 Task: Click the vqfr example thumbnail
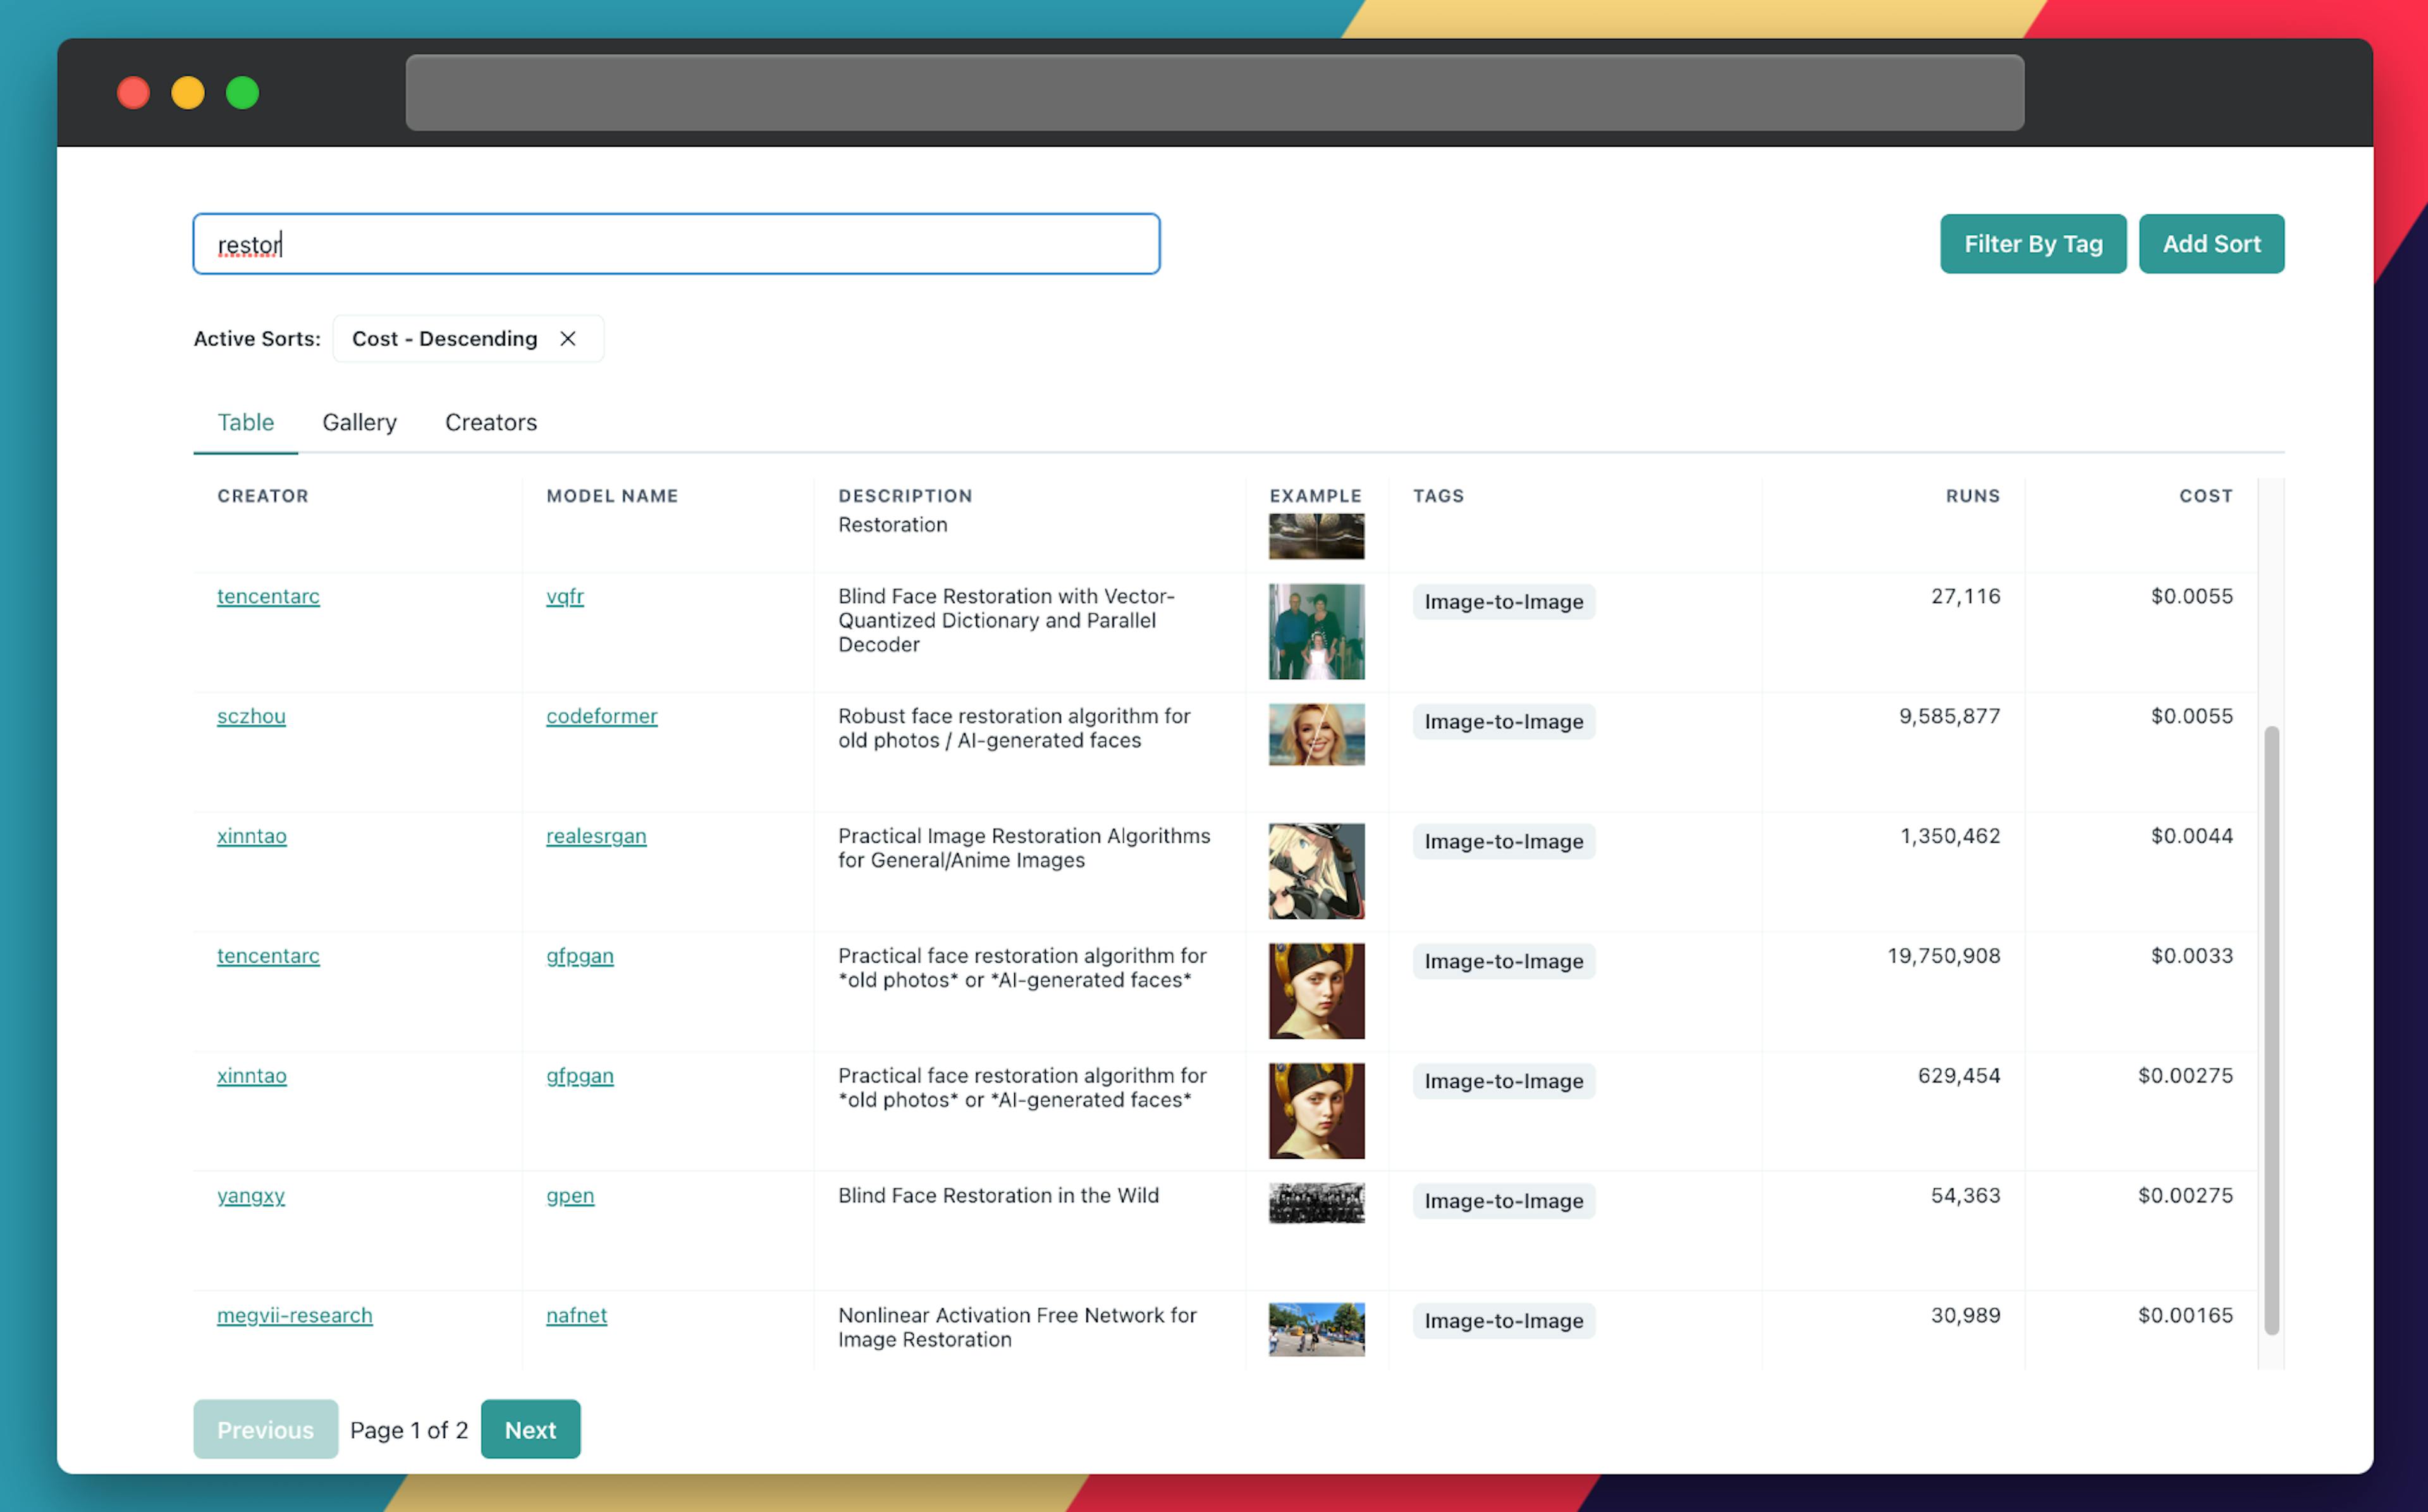tap(1316, 631)
